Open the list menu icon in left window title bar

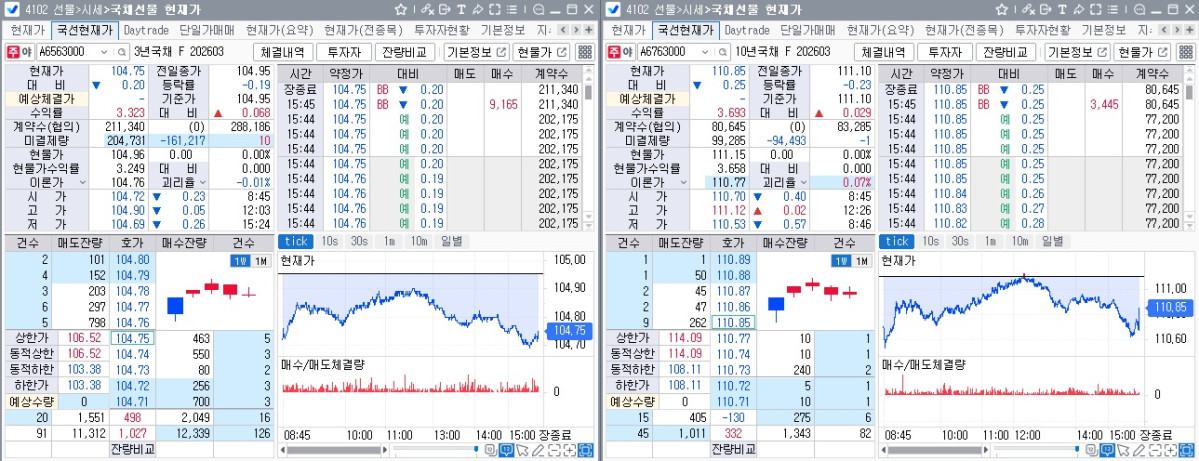click(512, 9)
